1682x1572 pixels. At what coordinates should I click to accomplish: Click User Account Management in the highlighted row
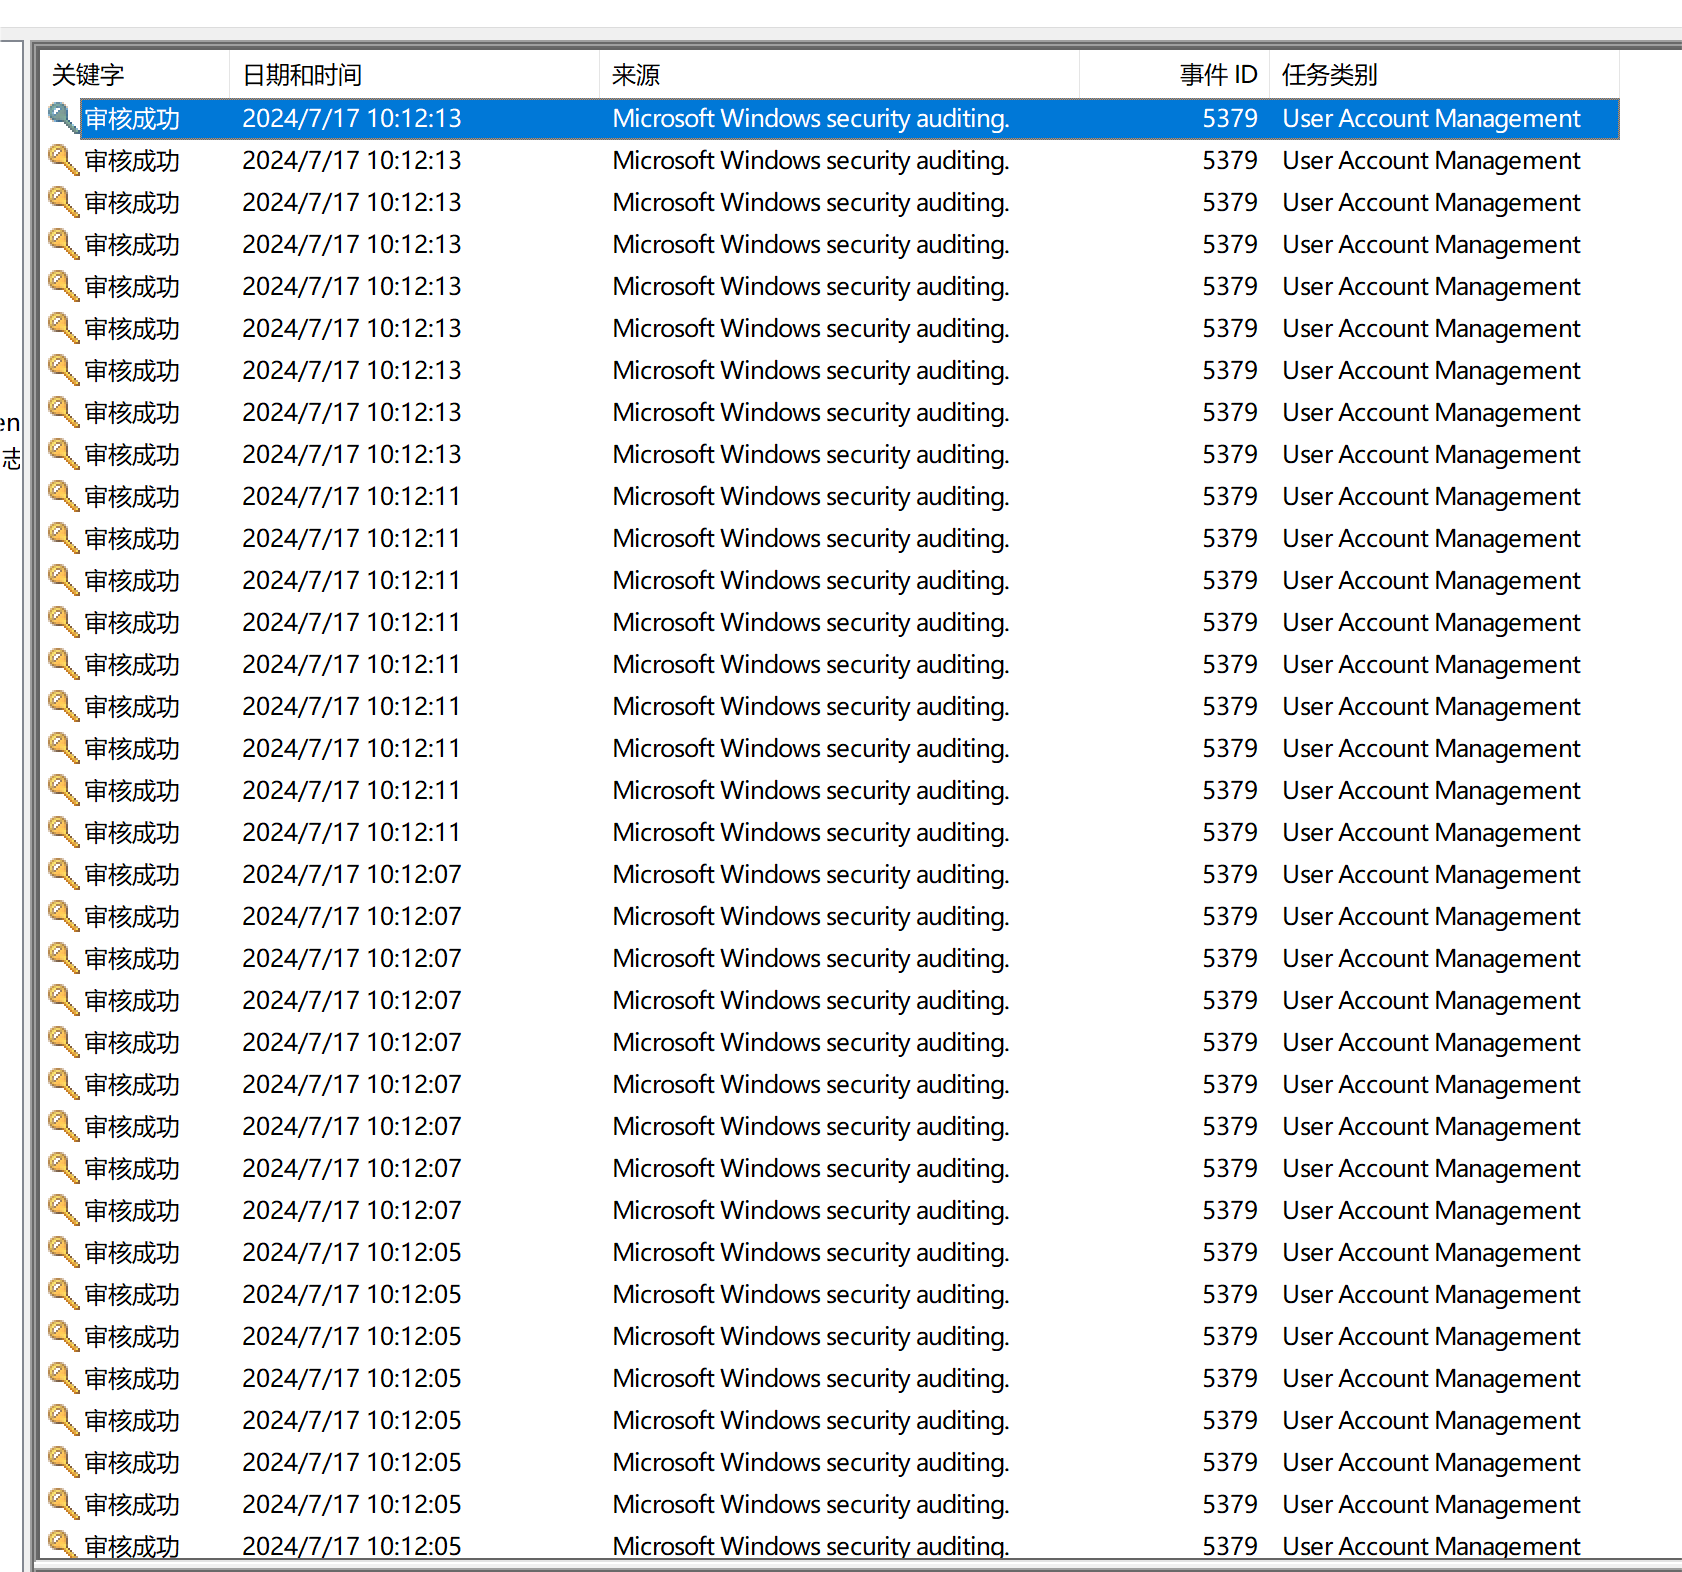(x=1431, y=119)
